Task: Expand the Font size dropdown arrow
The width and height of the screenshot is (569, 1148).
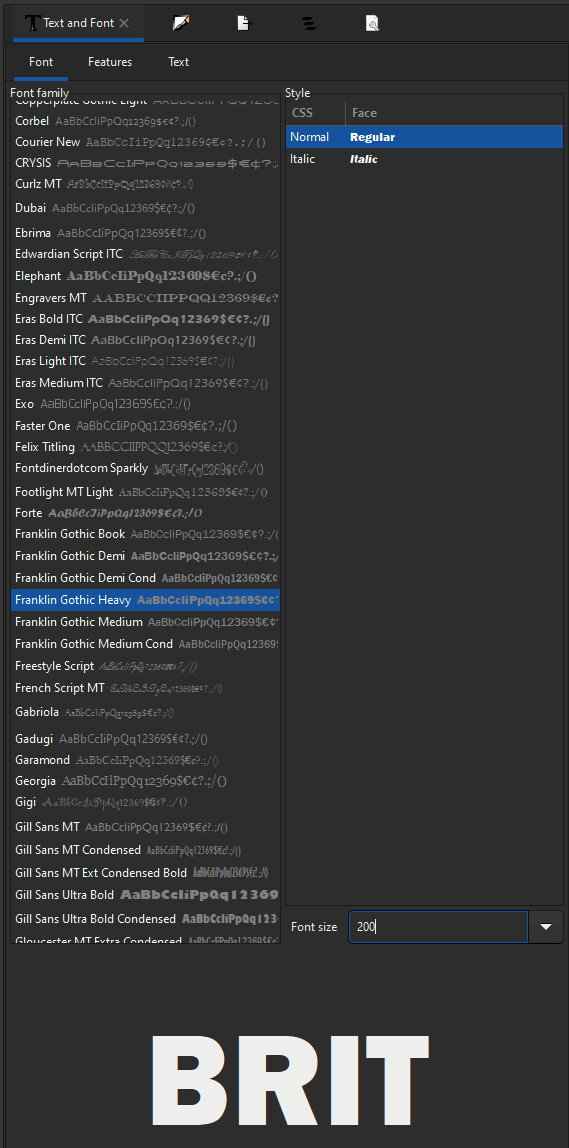Action: click(x=546, y=927)
